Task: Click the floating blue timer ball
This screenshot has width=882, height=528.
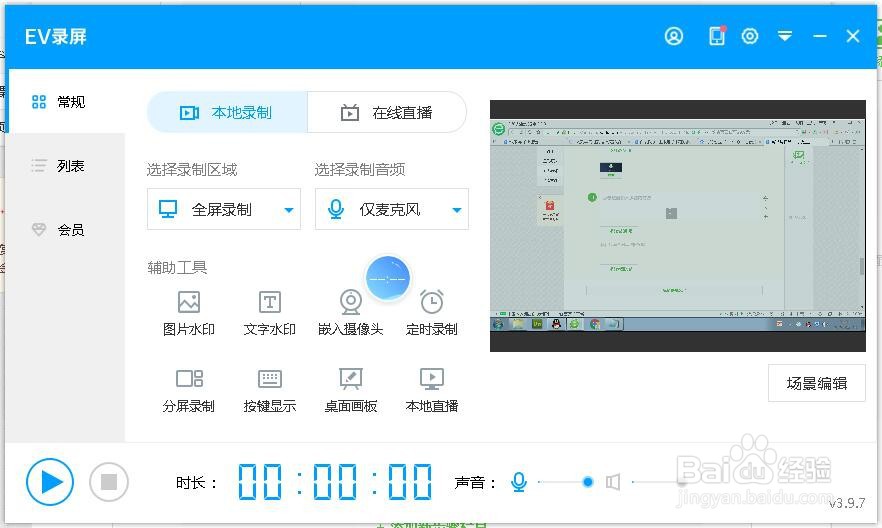Action: pyautogui.click(x=388, y=278)
